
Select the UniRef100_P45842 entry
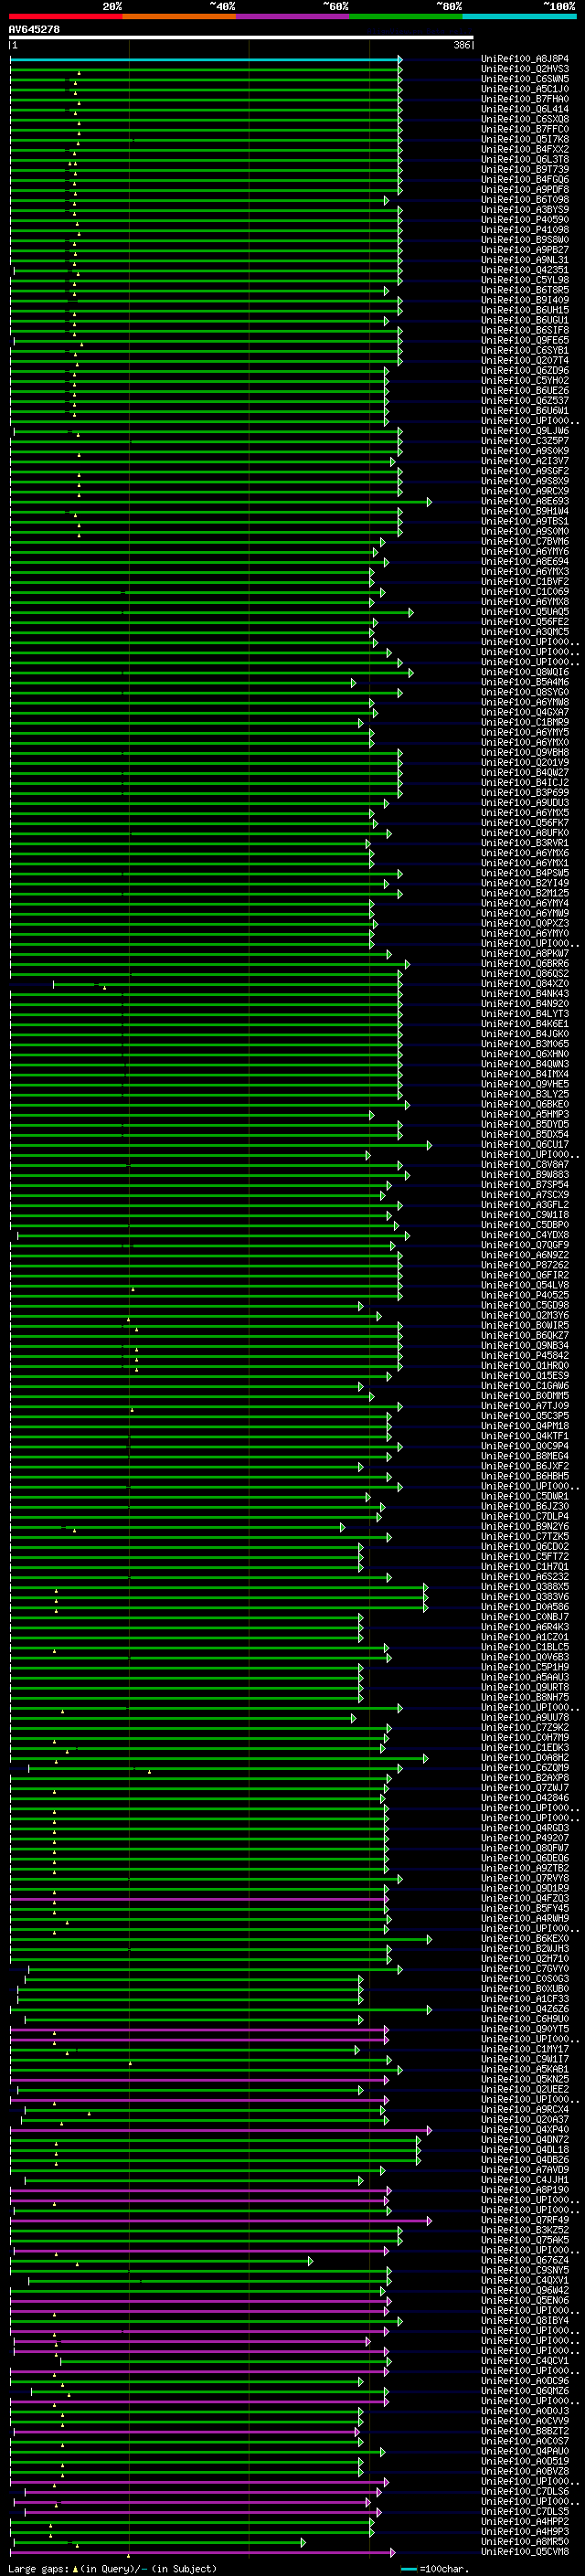point(525,1356)
